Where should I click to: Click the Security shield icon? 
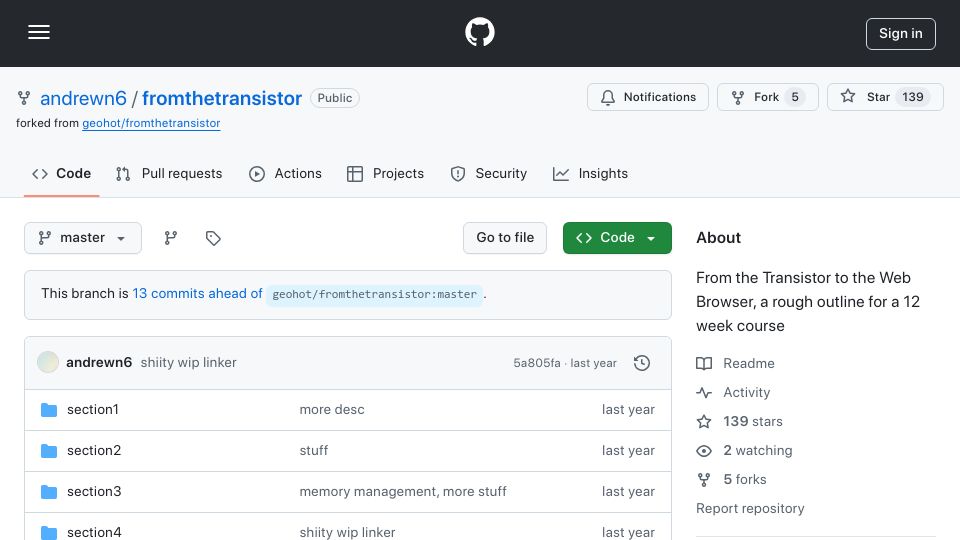458,174
